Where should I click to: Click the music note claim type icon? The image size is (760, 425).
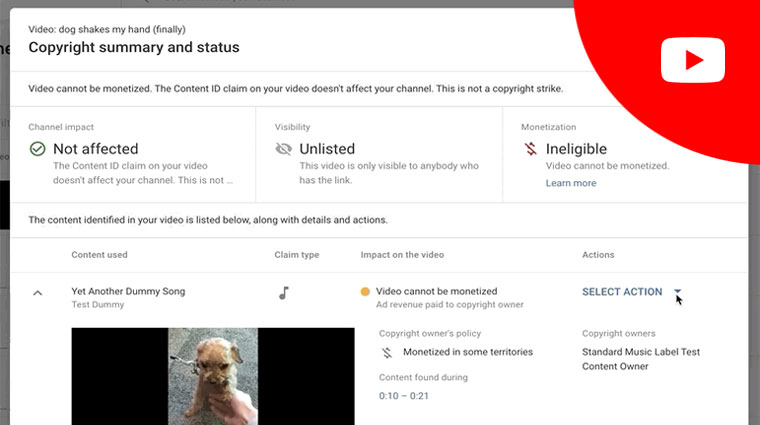pos(284,292)
